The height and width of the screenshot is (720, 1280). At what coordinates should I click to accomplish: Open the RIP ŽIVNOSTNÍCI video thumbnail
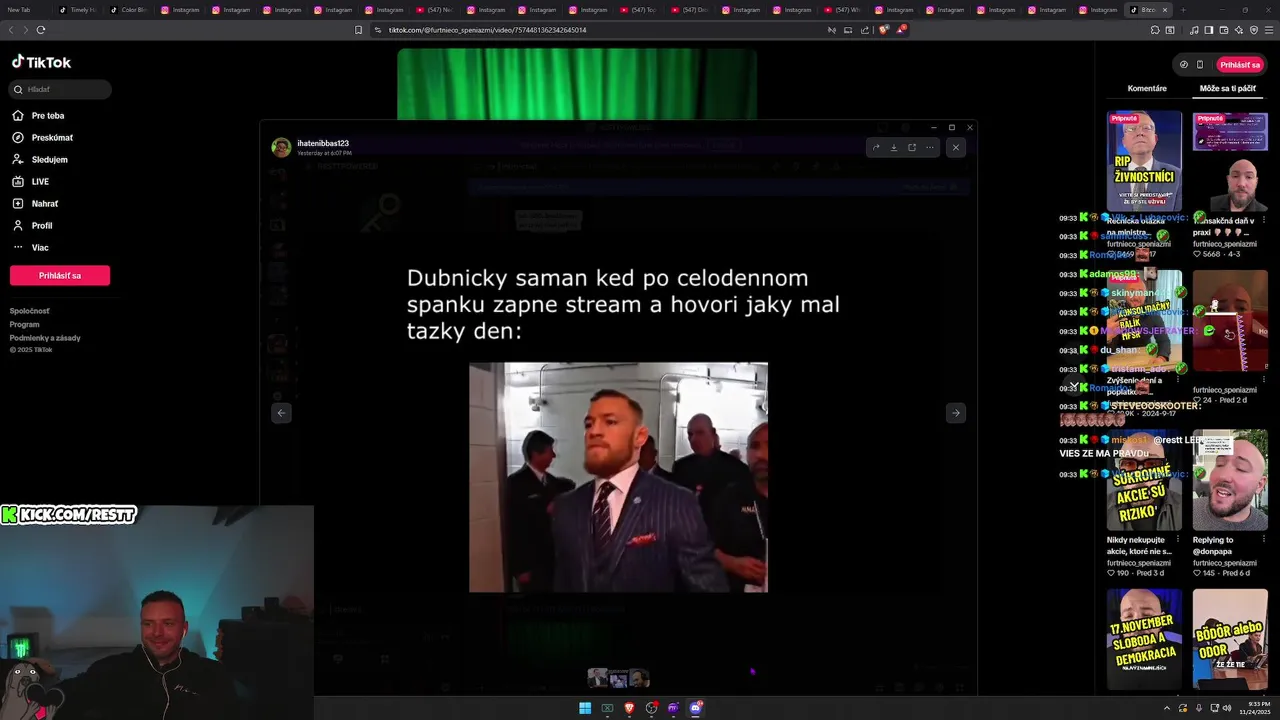[x=1144, y=161]
